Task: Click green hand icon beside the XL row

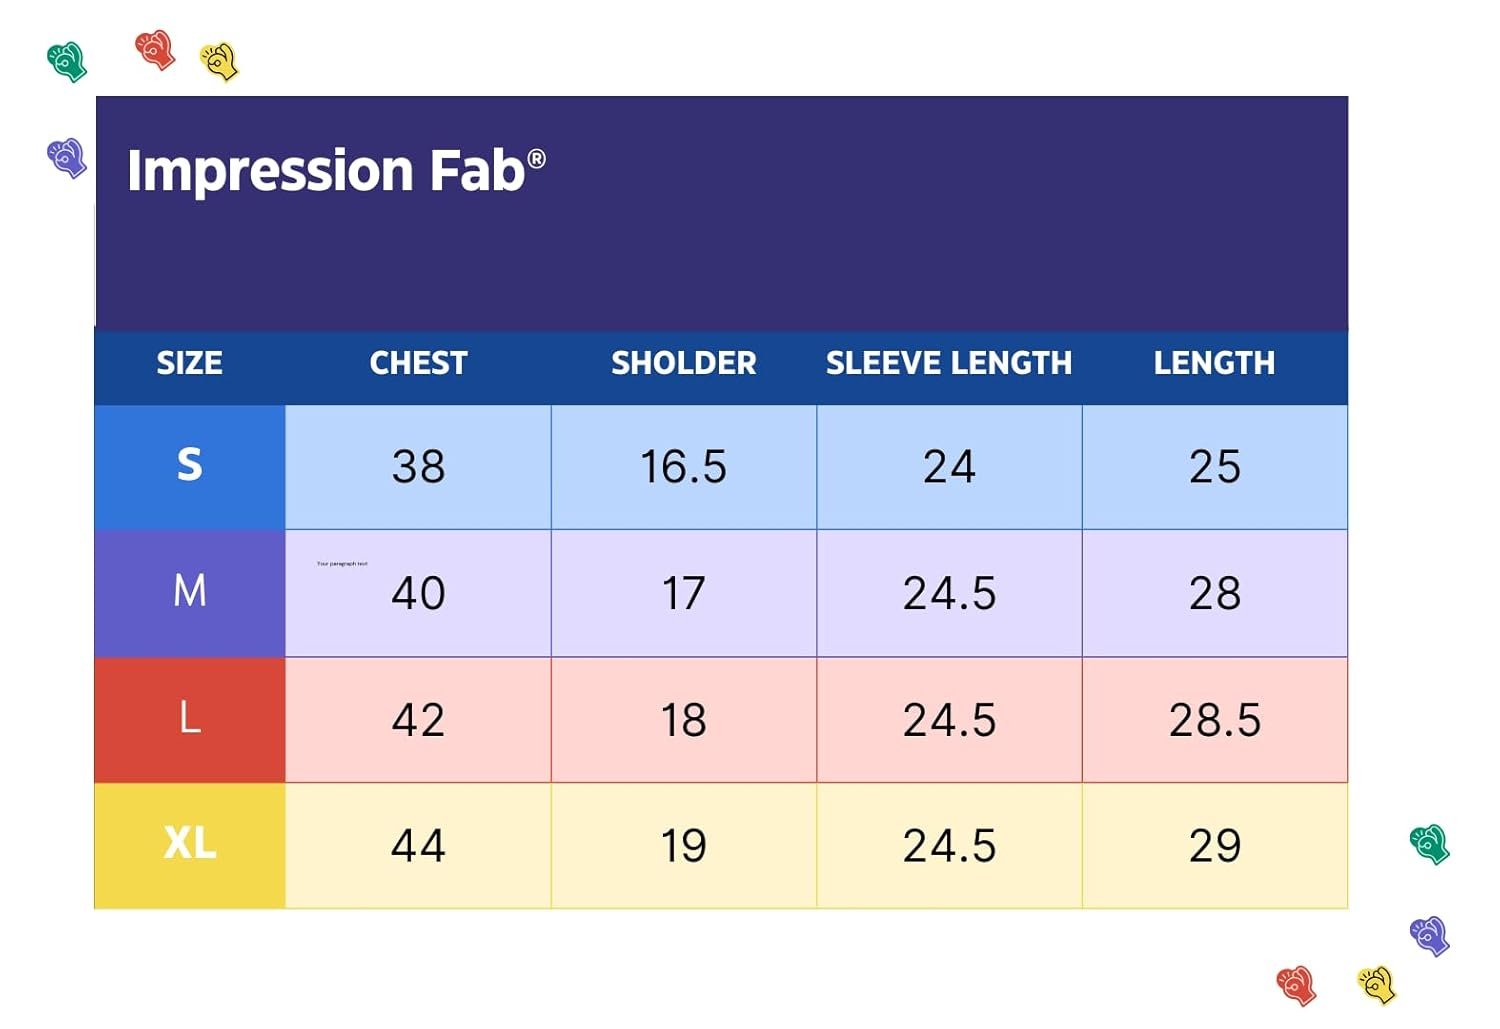Action: 1430,844
